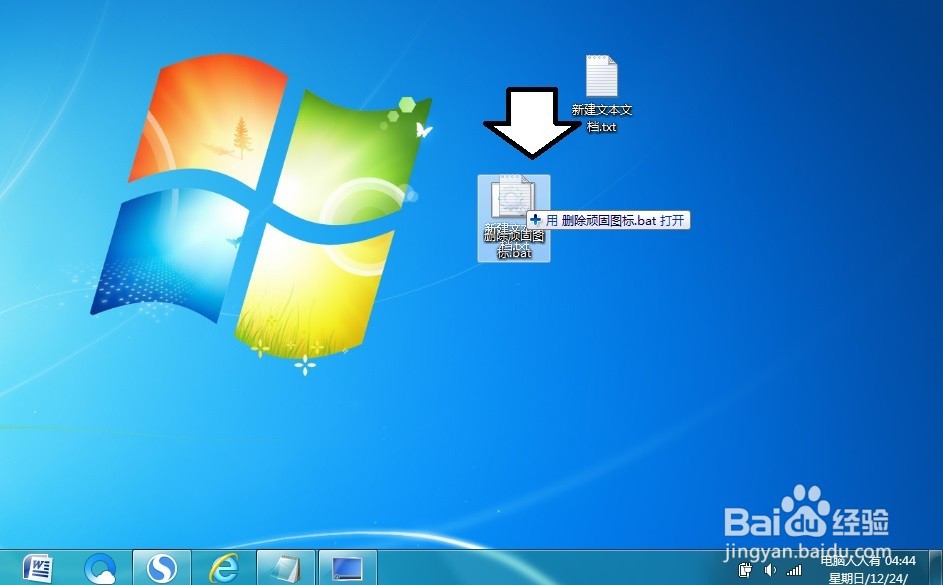943x585 pixels.
Task: Click the volume speaker tray icon
Action: pos(770,570)
